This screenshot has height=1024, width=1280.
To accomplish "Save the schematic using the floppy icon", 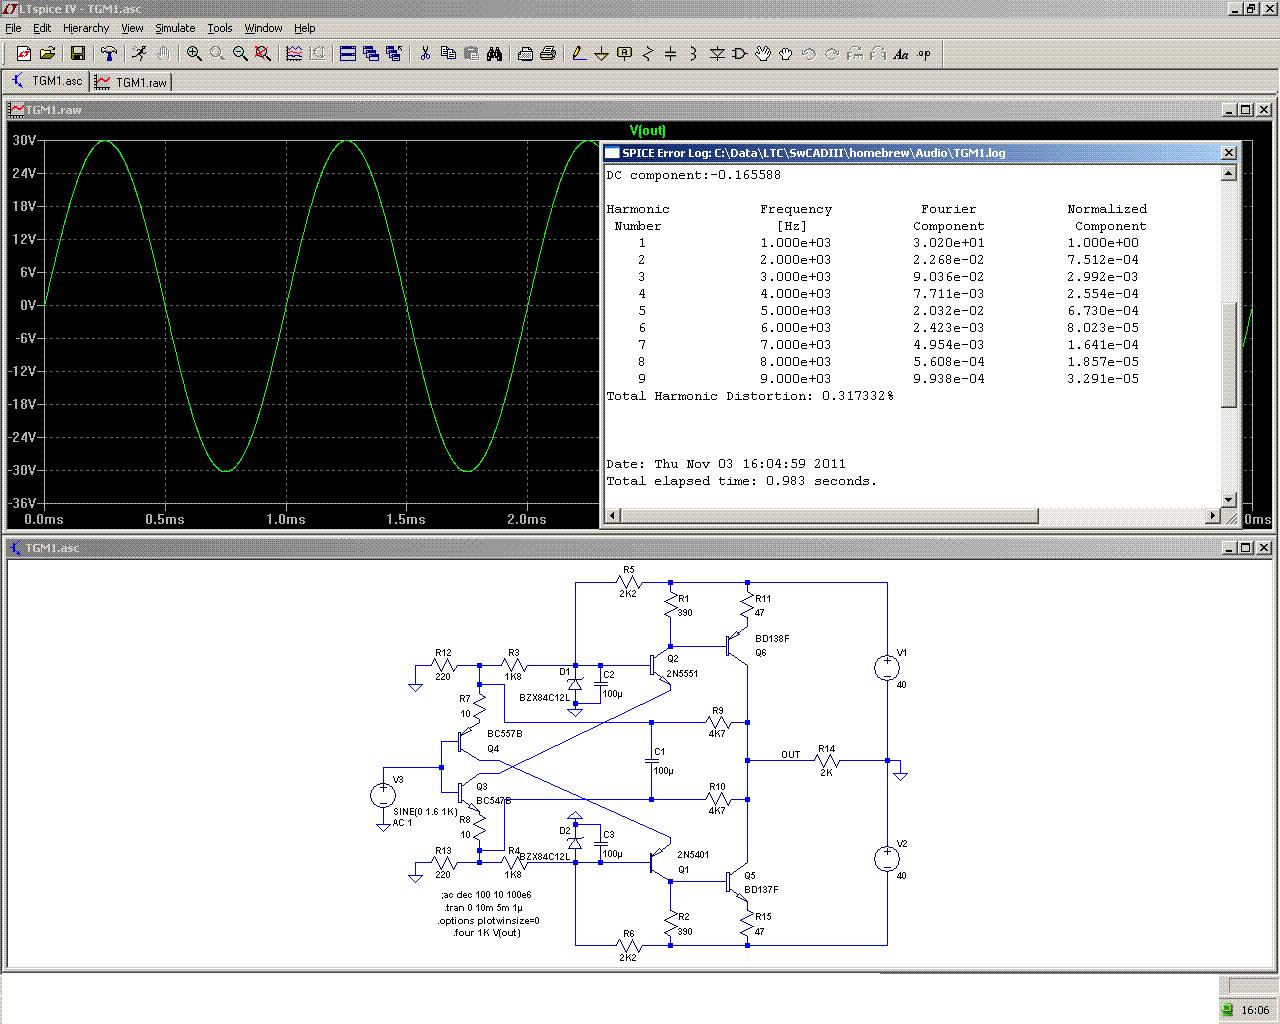I will click(x=78, y=54).
